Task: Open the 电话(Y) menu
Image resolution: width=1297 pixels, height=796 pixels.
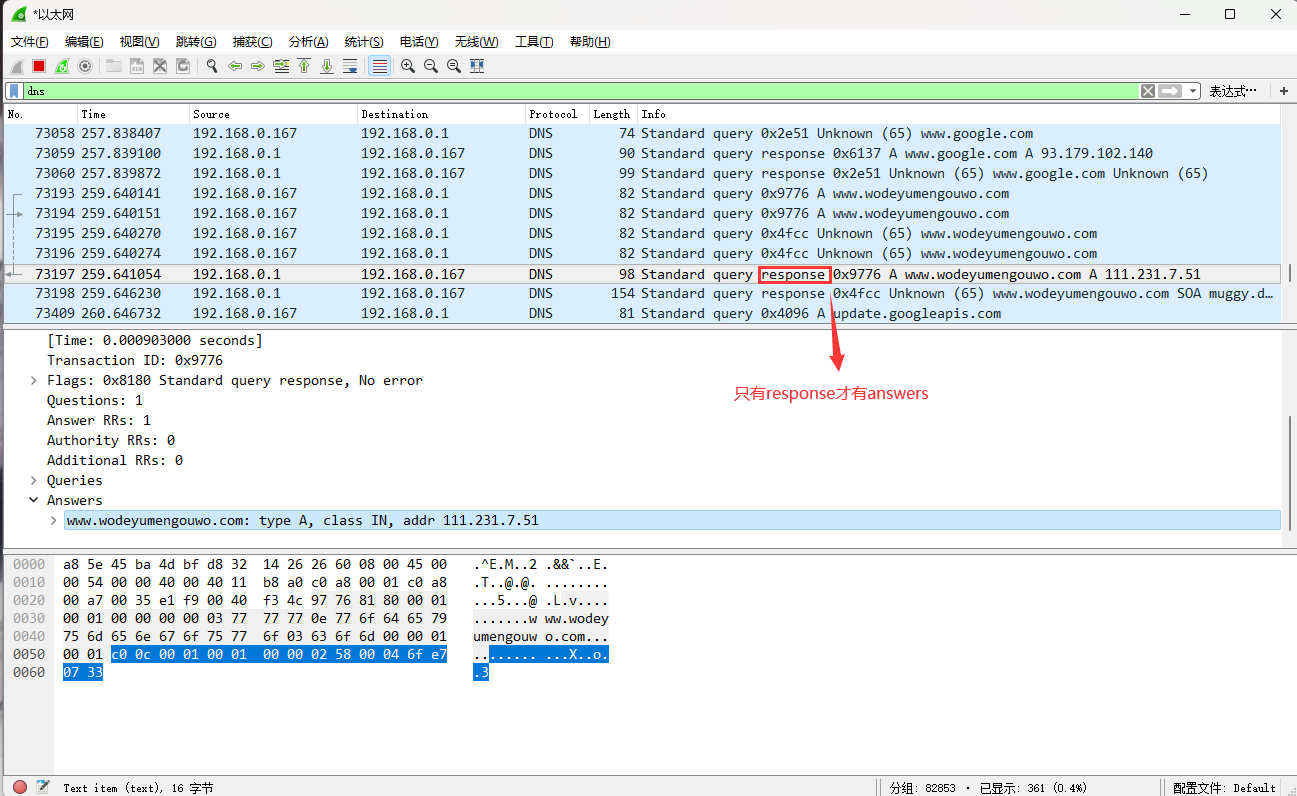Action: [x=419, y=42]
